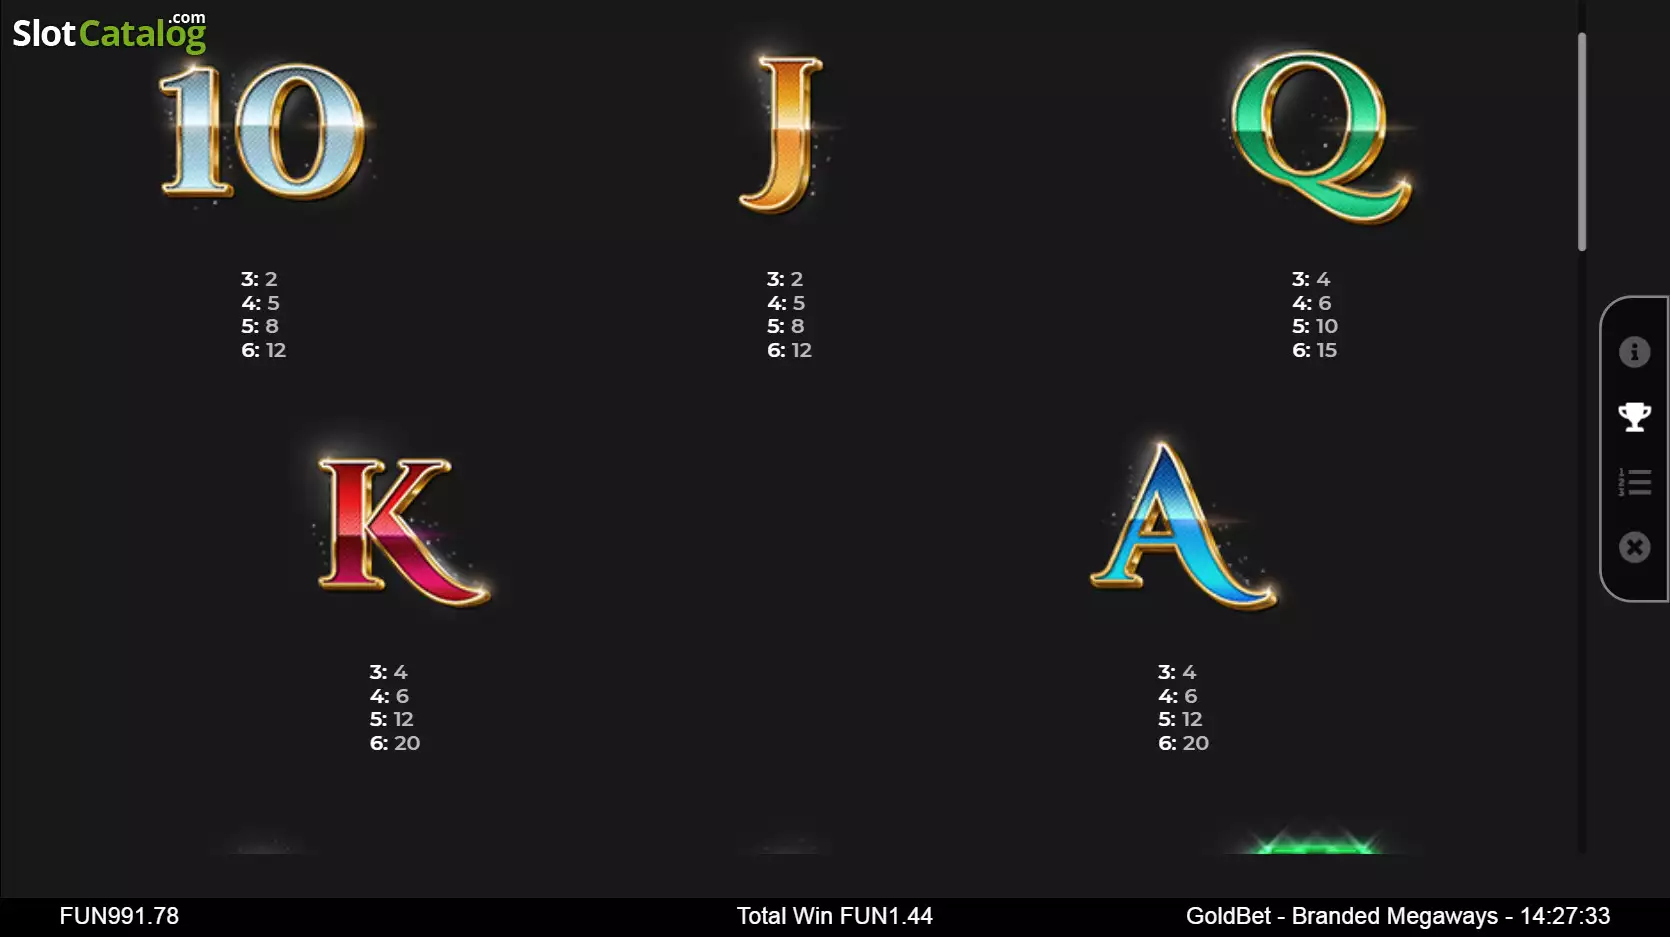Open the trophy paytable icon
The width and height of the screenshot is (1670, 937).
tap(1634, 417)
